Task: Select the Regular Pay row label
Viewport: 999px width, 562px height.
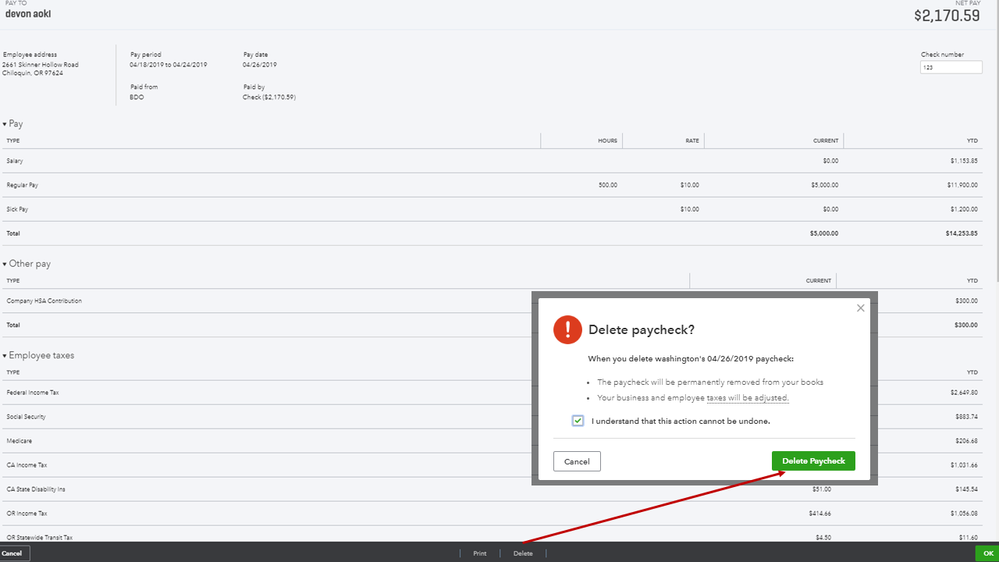Action: 22,185
